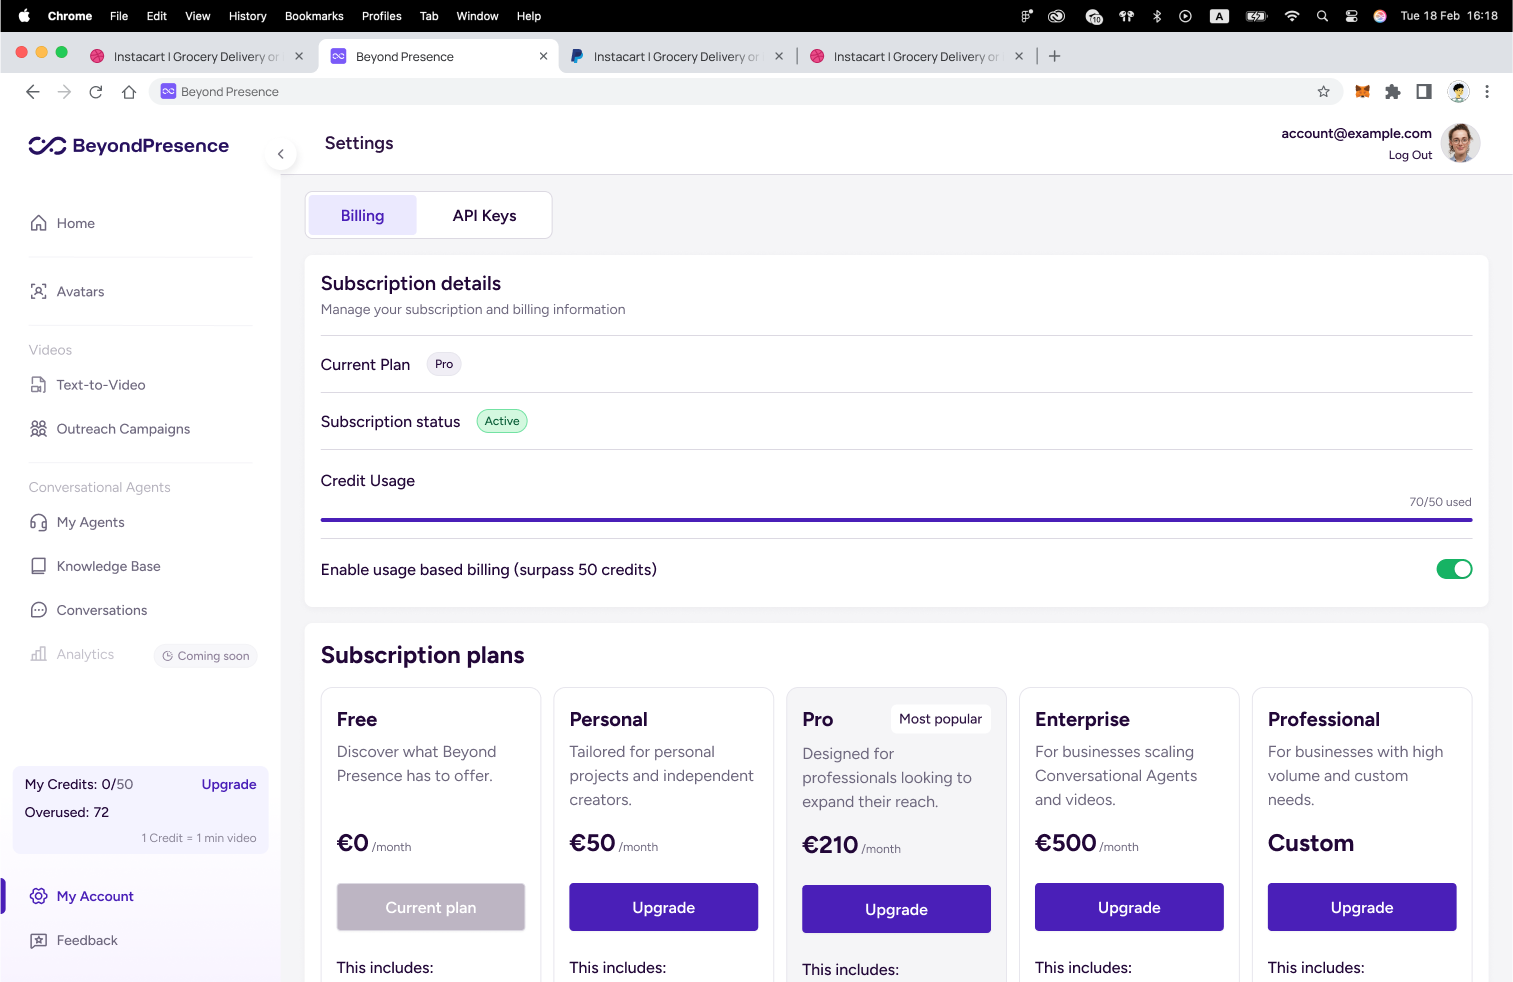Click the Log Out link
Screen dimensions: 1513x982
(1410, 155)
